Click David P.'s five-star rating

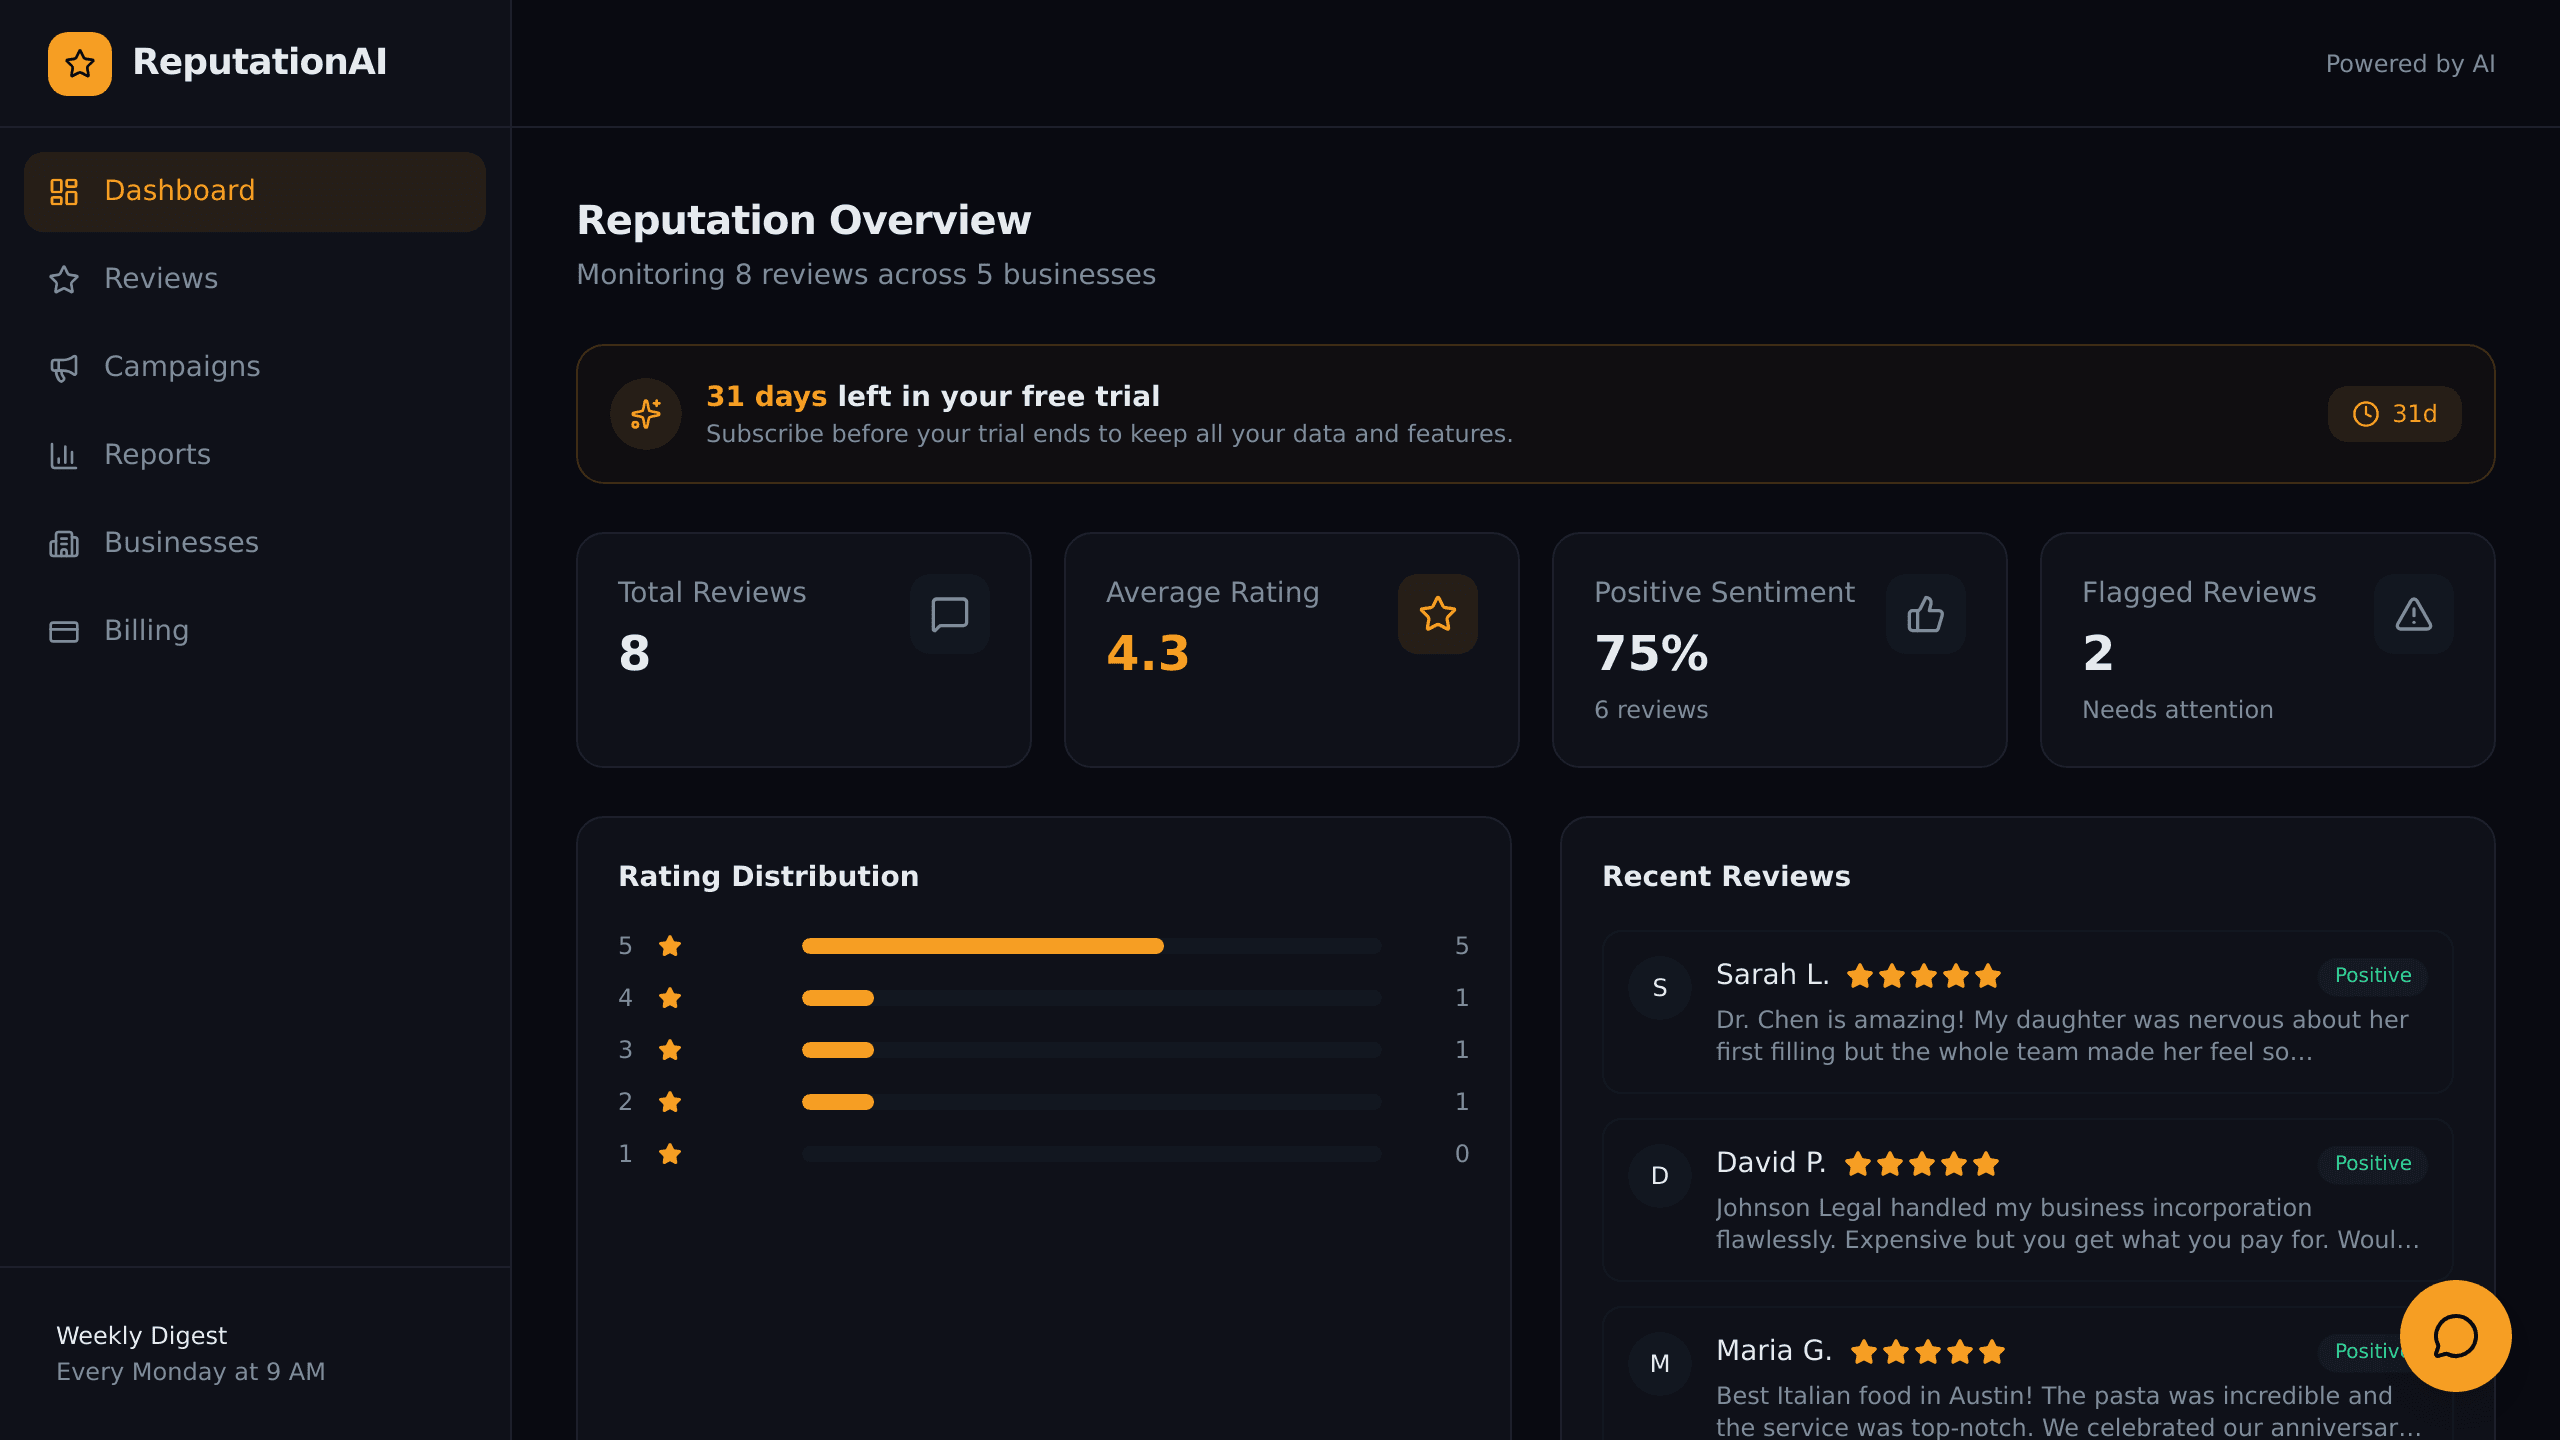(1922, 1164)
